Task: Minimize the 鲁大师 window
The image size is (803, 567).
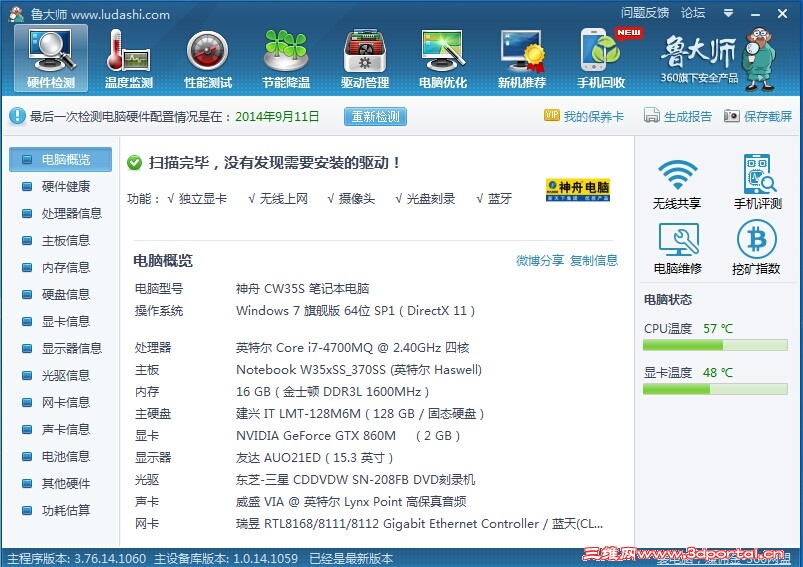Action: pyautogui.click(x=755, y=14)
